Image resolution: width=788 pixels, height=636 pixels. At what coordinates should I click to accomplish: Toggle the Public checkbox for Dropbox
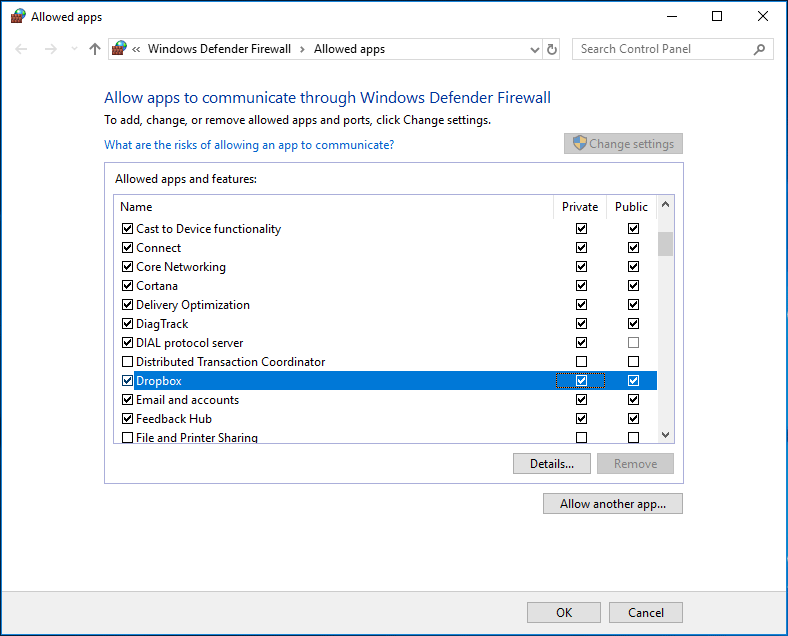pos(633,381)
